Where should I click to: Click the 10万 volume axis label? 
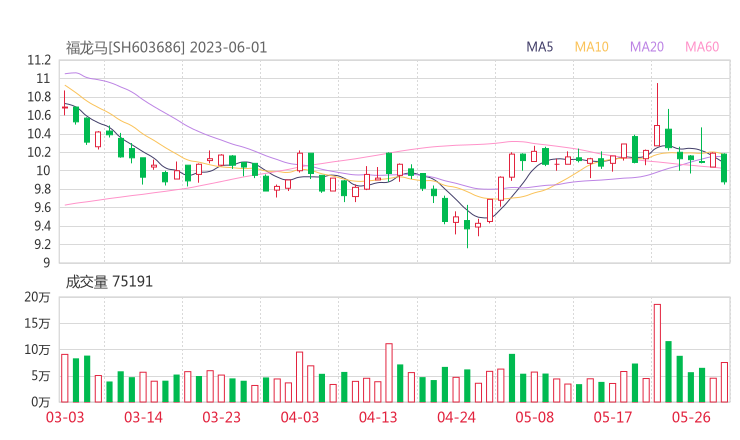pyautogui.click(x=37, y=350)
